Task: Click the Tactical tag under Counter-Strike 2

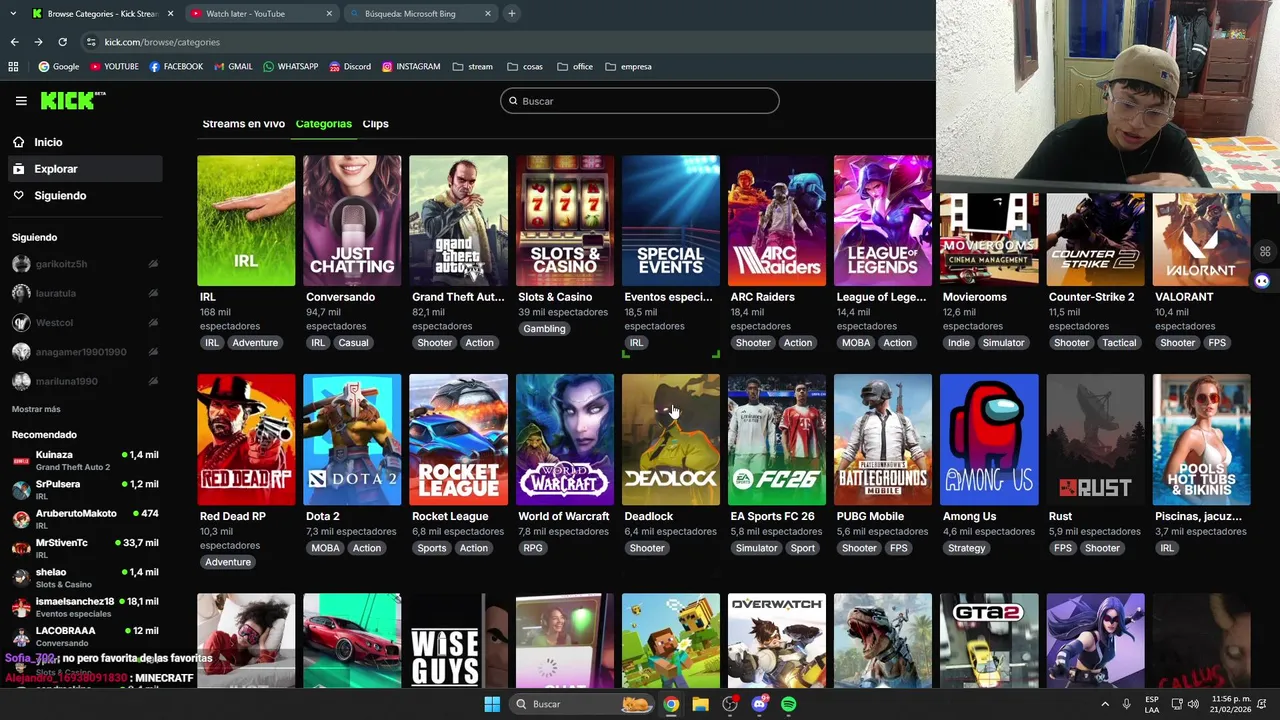Action: click(x=1119, y=343)
